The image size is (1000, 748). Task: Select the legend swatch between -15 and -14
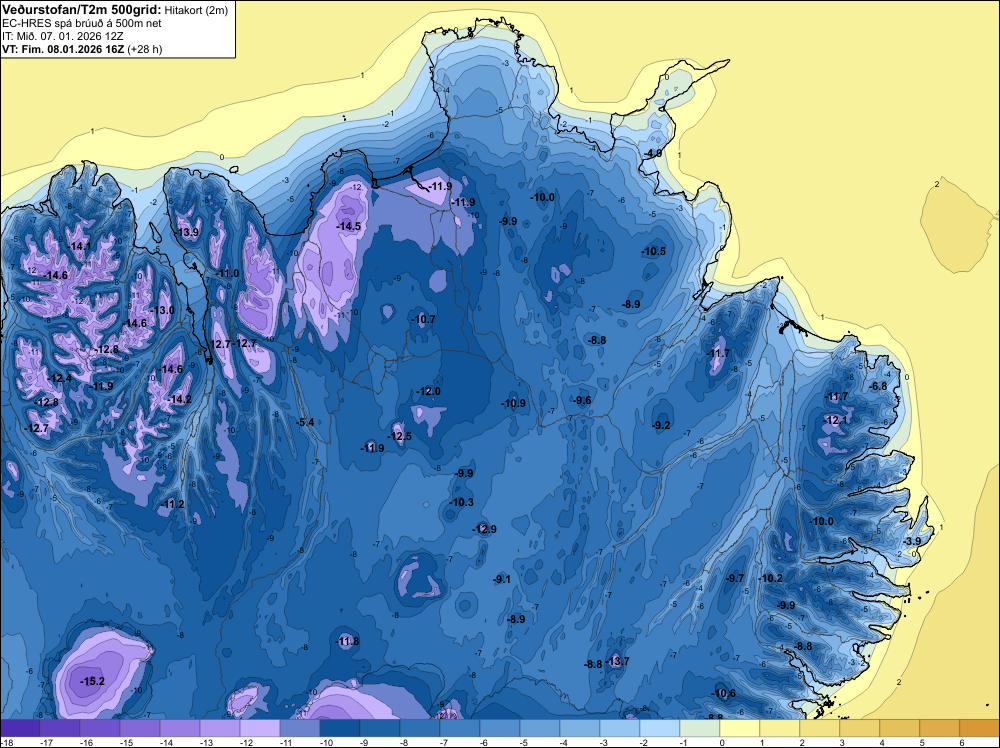tap(140, 728)
